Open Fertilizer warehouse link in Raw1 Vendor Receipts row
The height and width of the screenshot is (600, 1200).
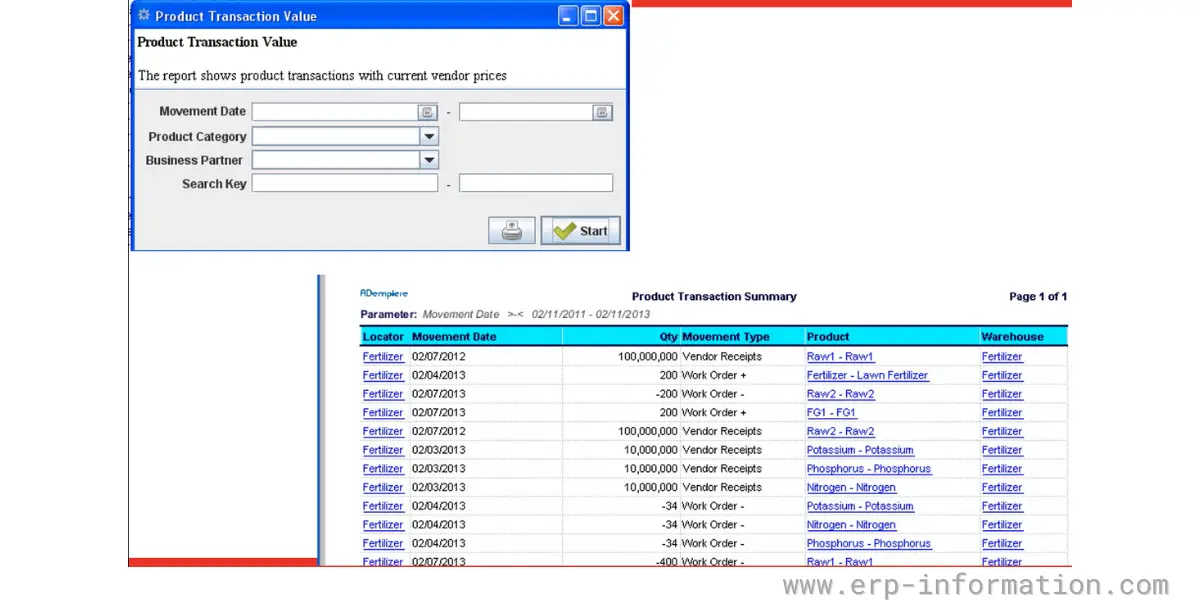click(x=1002, y=357)
